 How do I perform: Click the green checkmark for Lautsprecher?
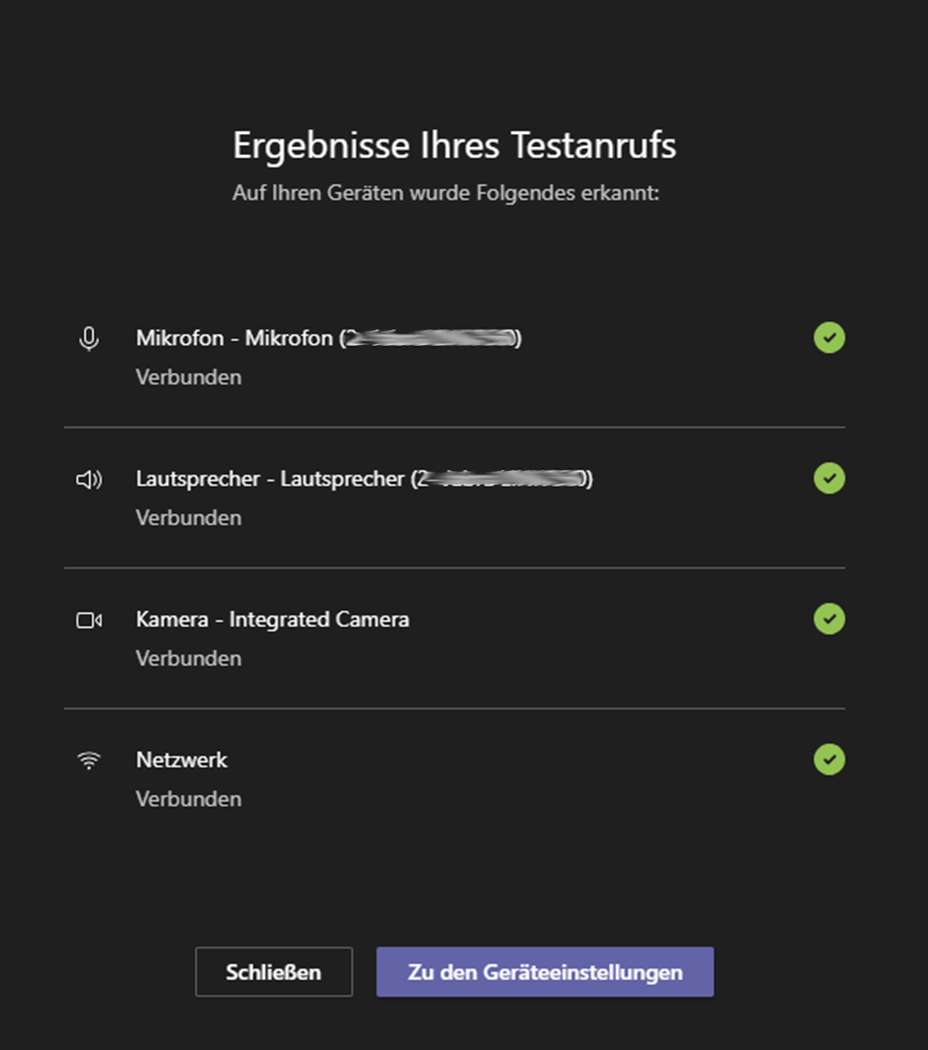829,478
